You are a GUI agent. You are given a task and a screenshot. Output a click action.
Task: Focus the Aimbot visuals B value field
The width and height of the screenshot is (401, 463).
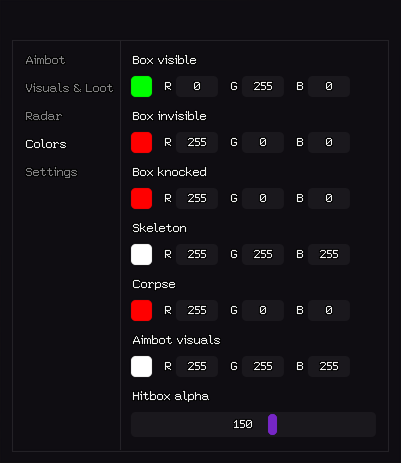click(329, 367)
